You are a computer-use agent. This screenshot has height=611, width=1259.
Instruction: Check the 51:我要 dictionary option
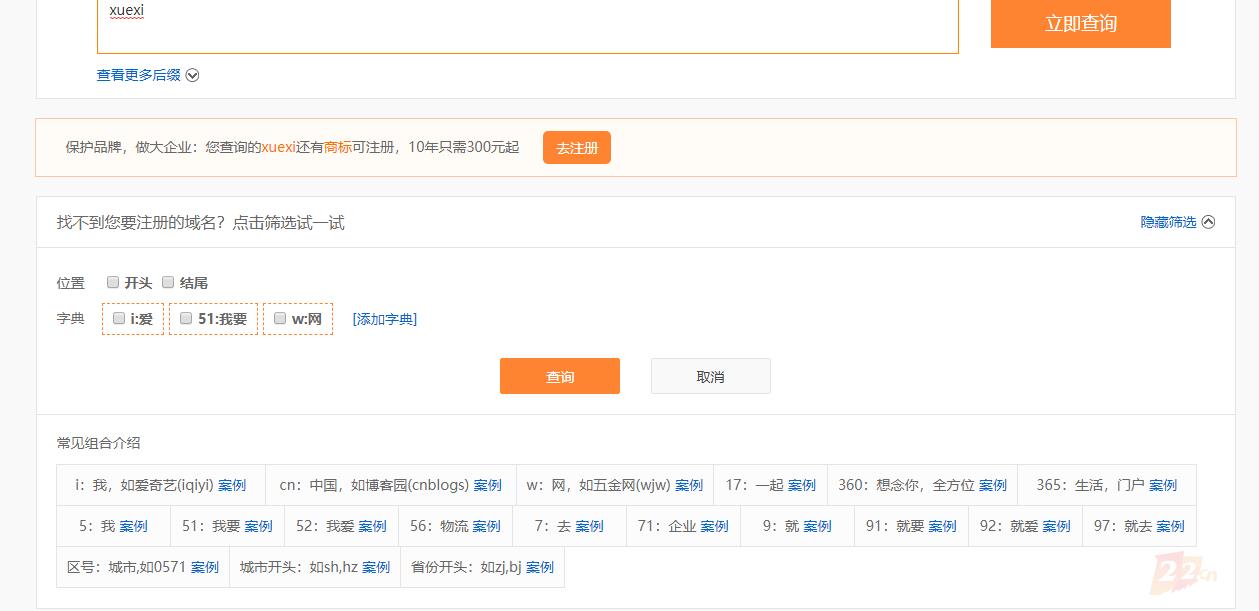[186, 318]
